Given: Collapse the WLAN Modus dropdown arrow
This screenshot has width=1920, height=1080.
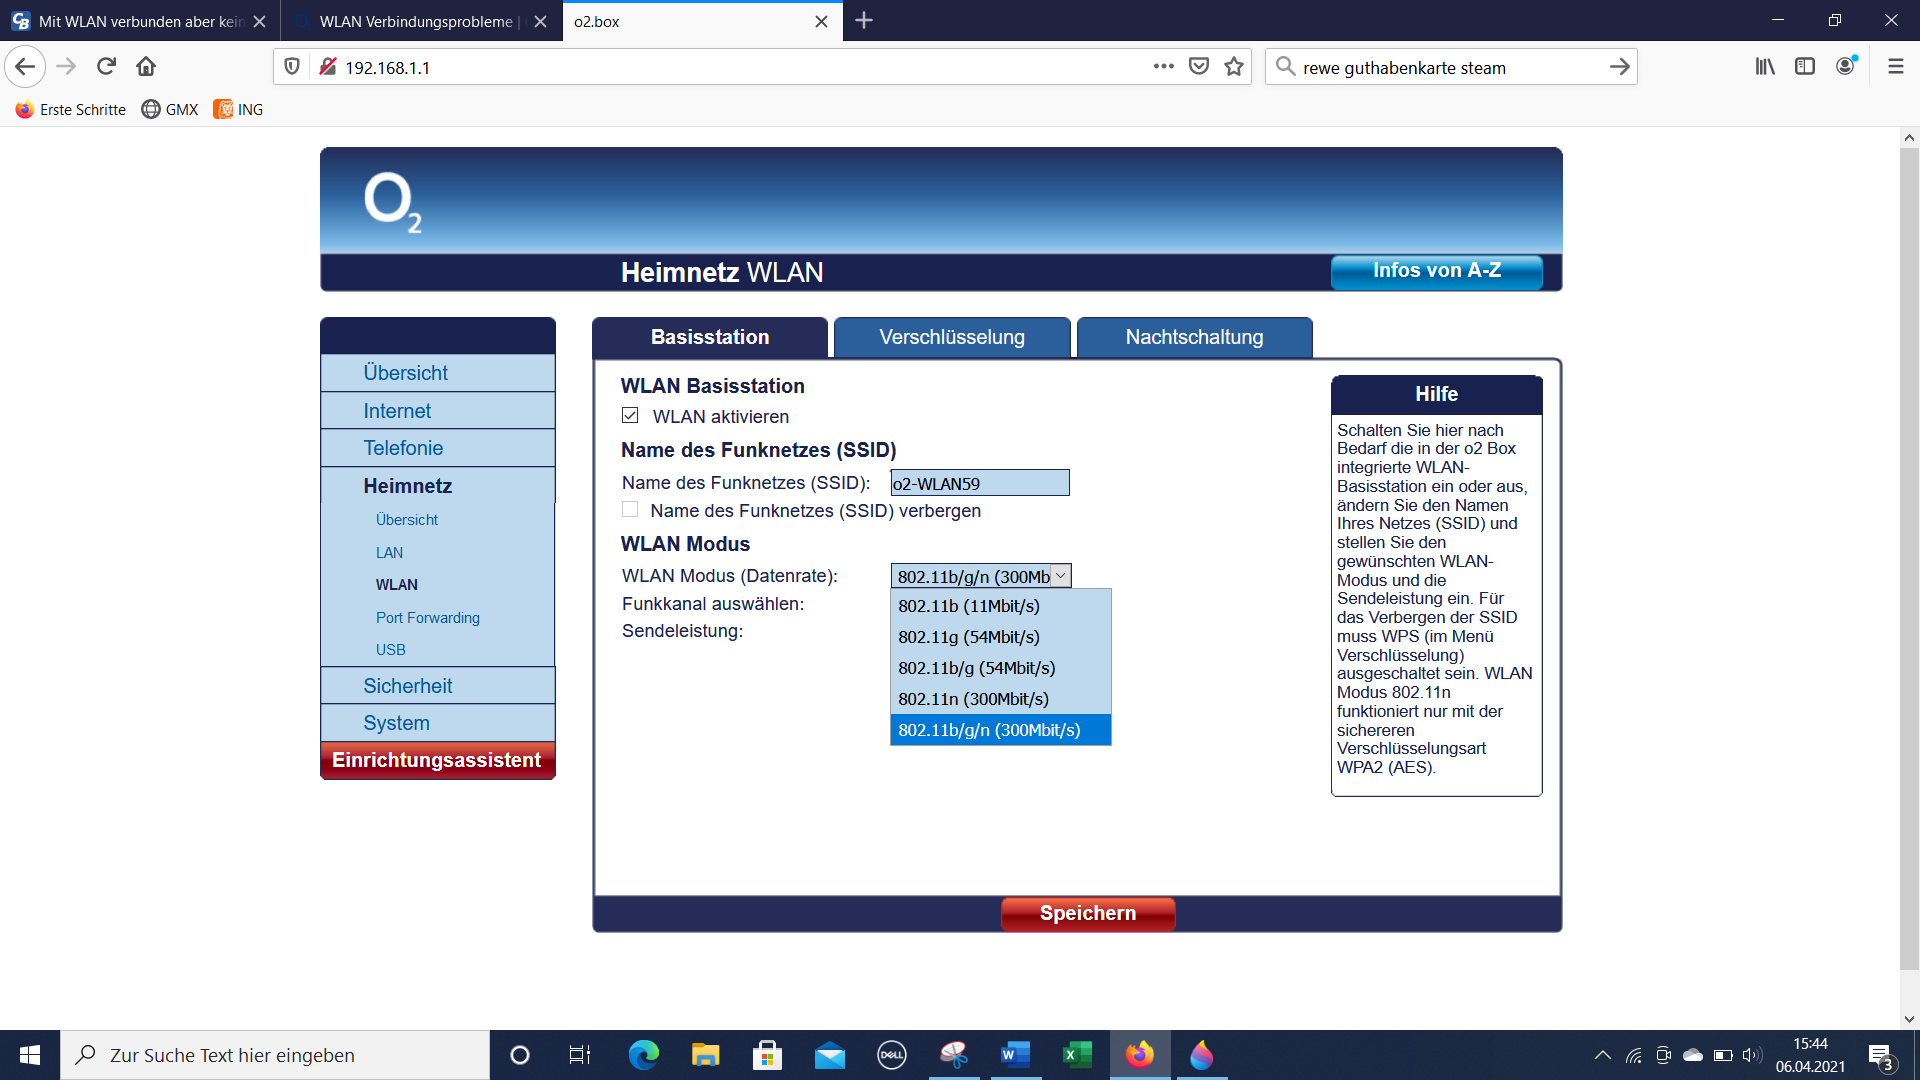Looking at the screenshot, I should coord(1061,576).
